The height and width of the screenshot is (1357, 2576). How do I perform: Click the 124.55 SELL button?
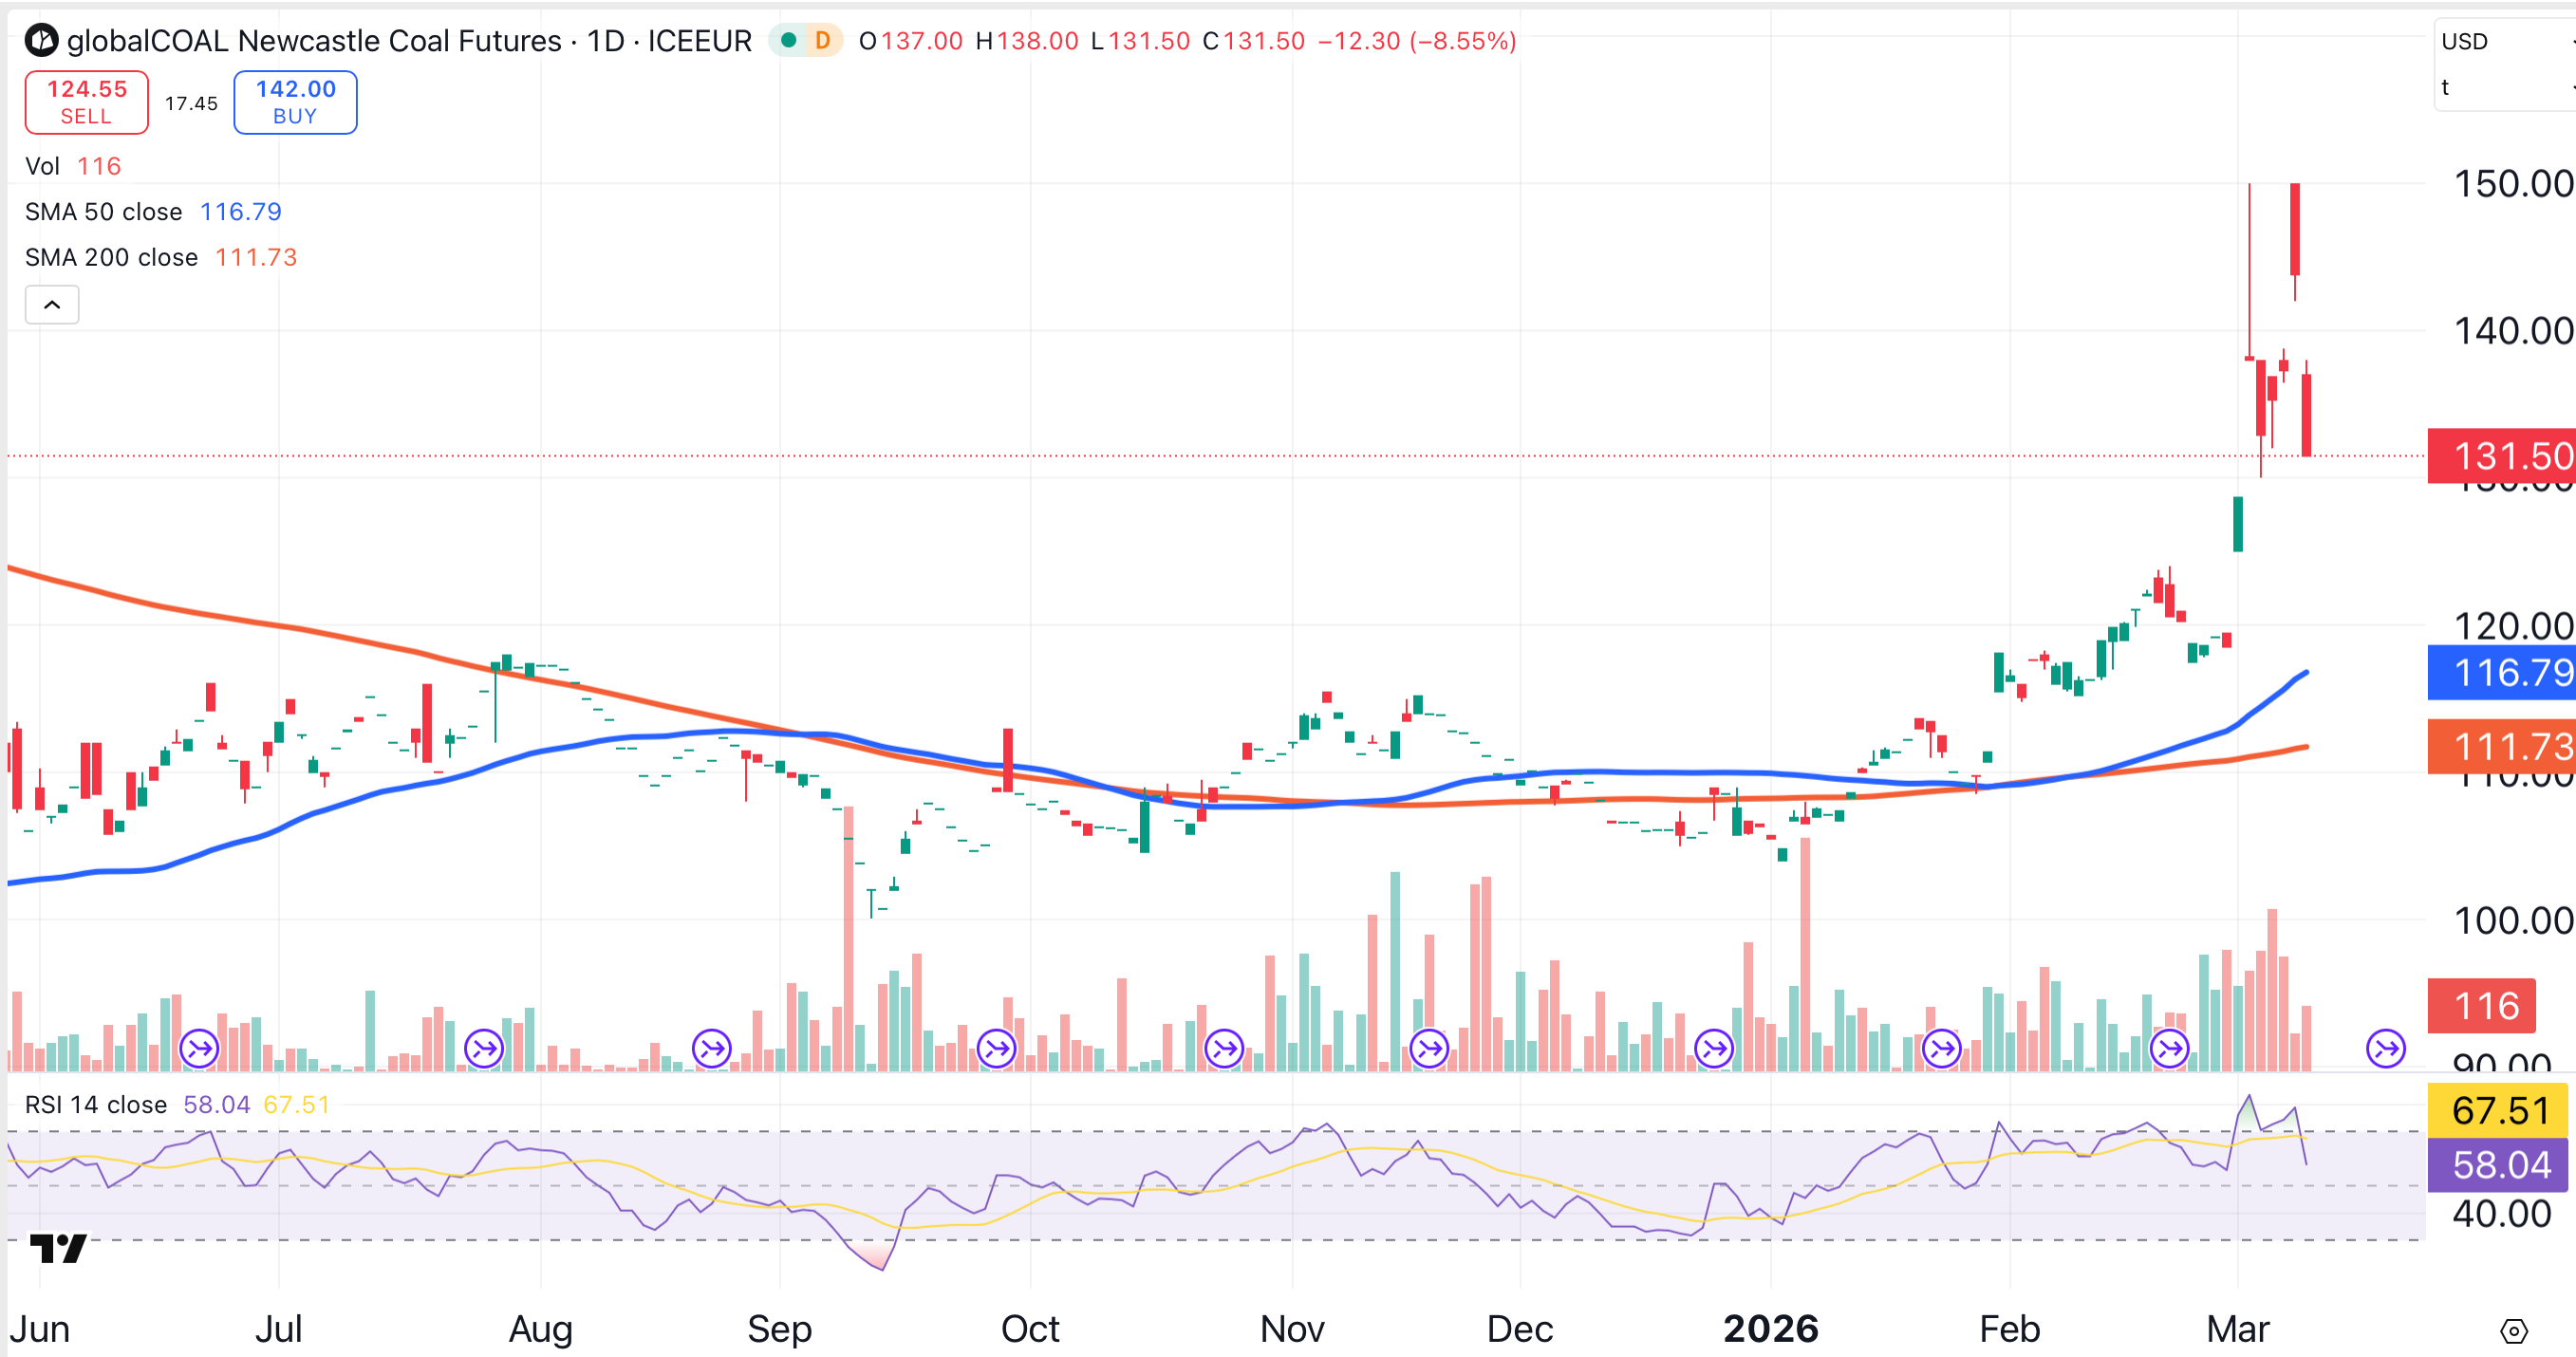pyautogui.click(x=86, y=102)
